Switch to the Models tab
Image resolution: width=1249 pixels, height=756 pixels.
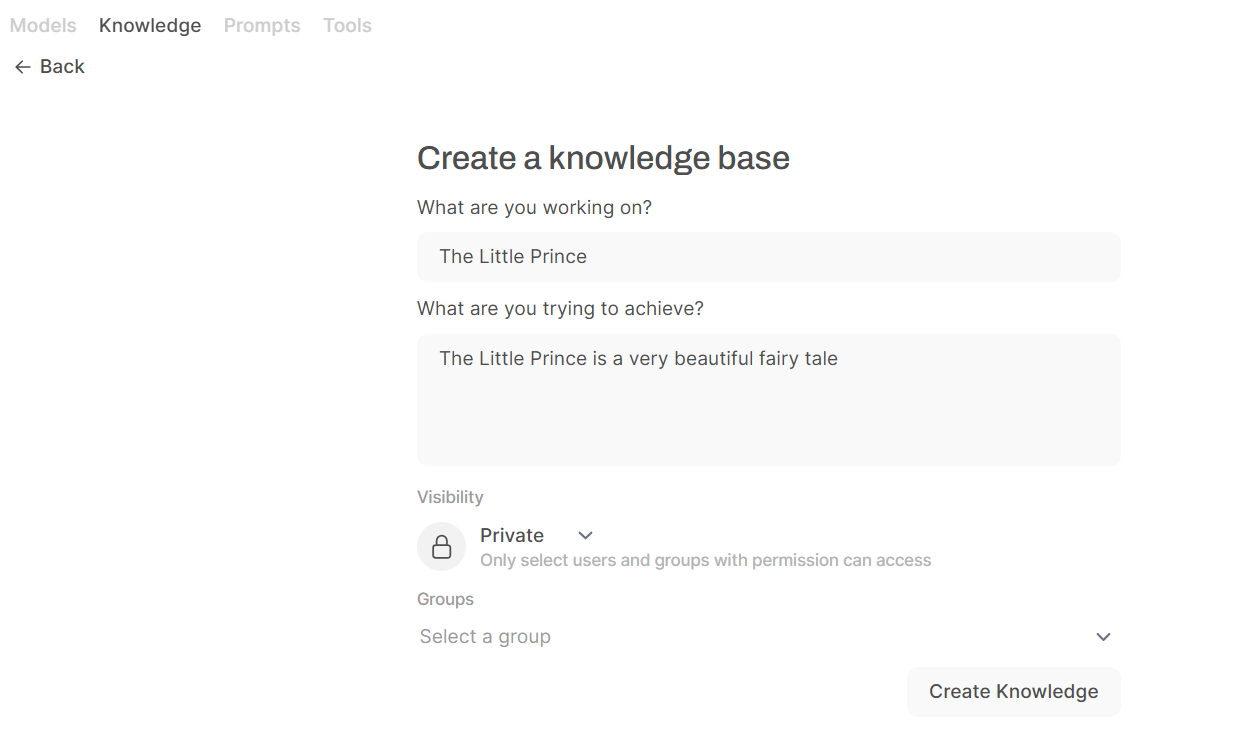(43, 26)
